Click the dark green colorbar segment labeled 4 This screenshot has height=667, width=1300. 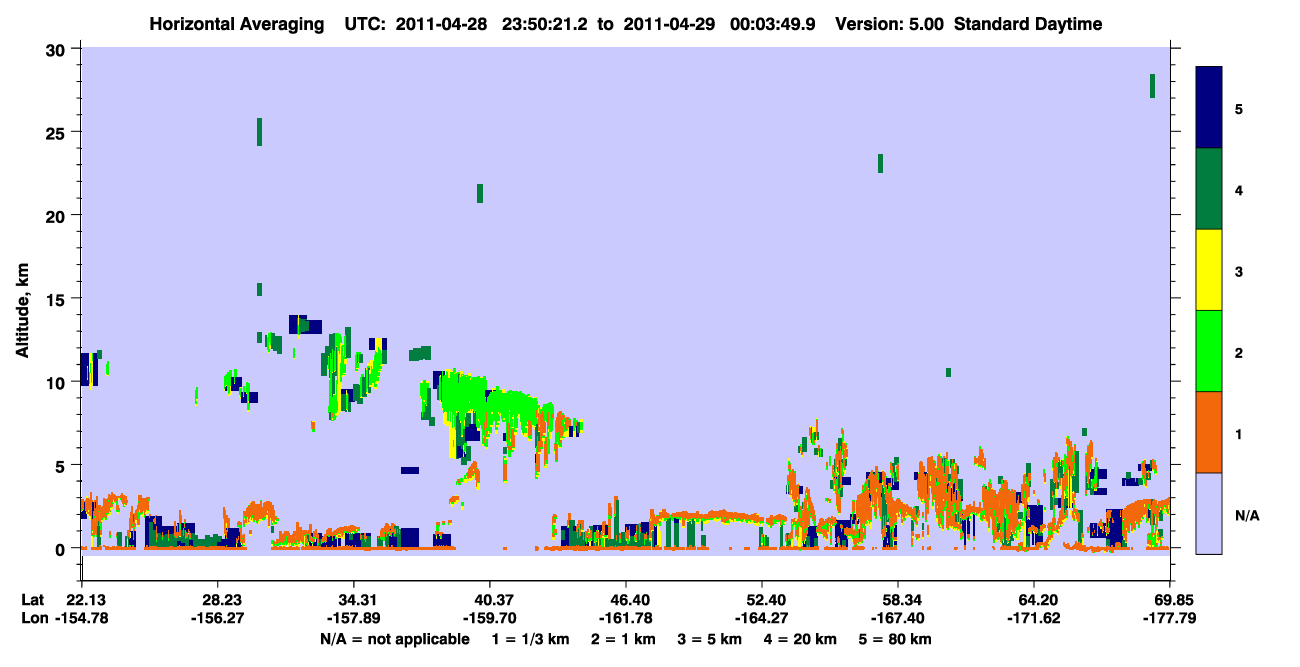[1210, 189]
